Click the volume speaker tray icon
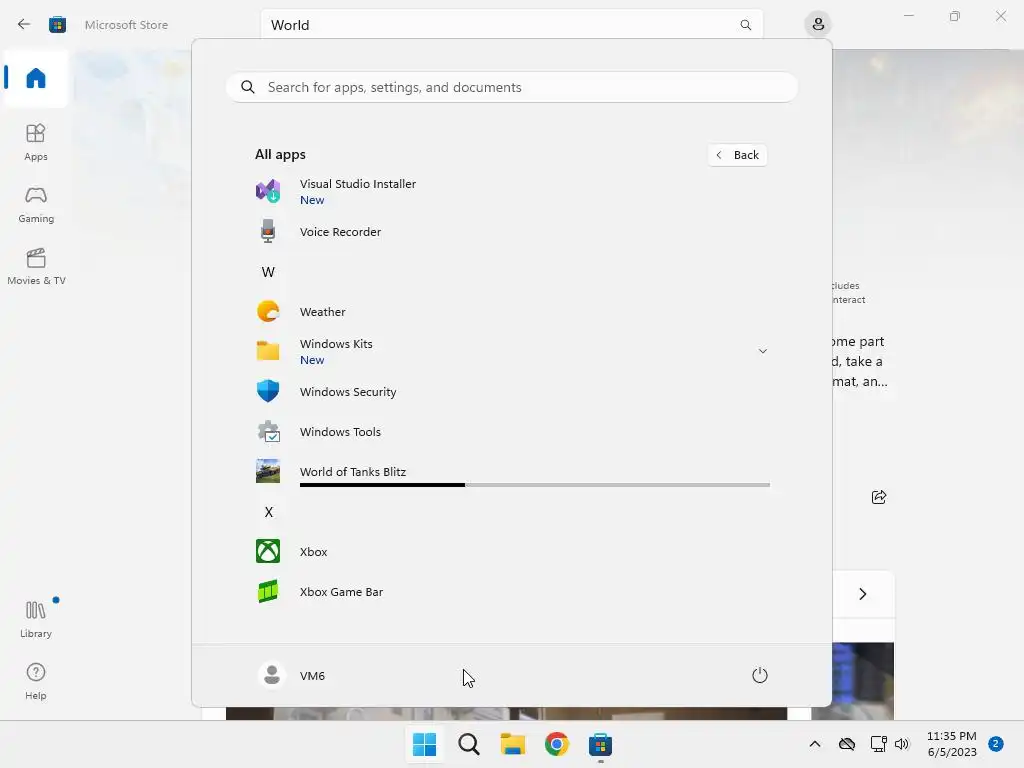Screen dimensions: 1024x768 (x=902, y=744)
